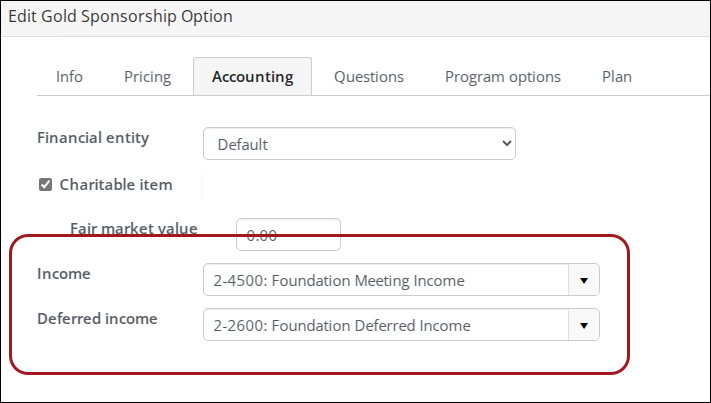Click the Default value in Financial entity

click(x=243, y=144)
